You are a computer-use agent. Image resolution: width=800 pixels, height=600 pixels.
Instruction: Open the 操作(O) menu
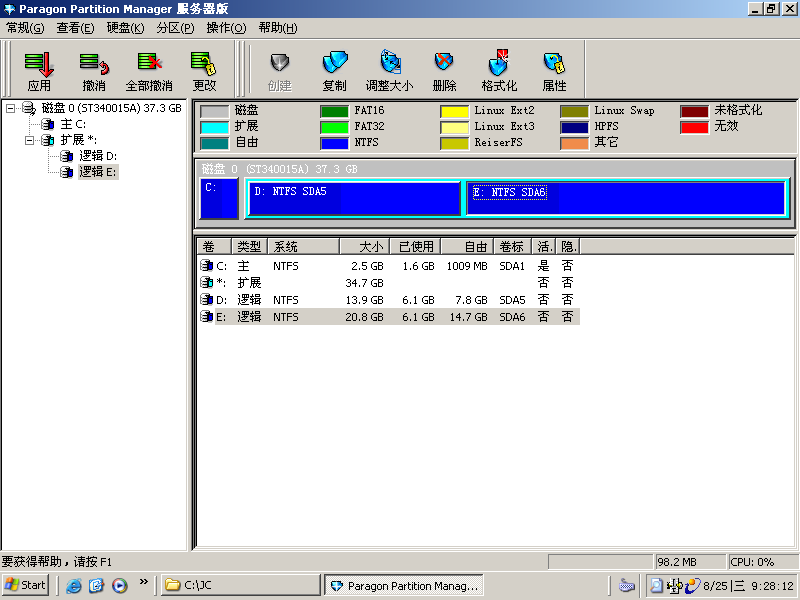click(x=227, y=28)
